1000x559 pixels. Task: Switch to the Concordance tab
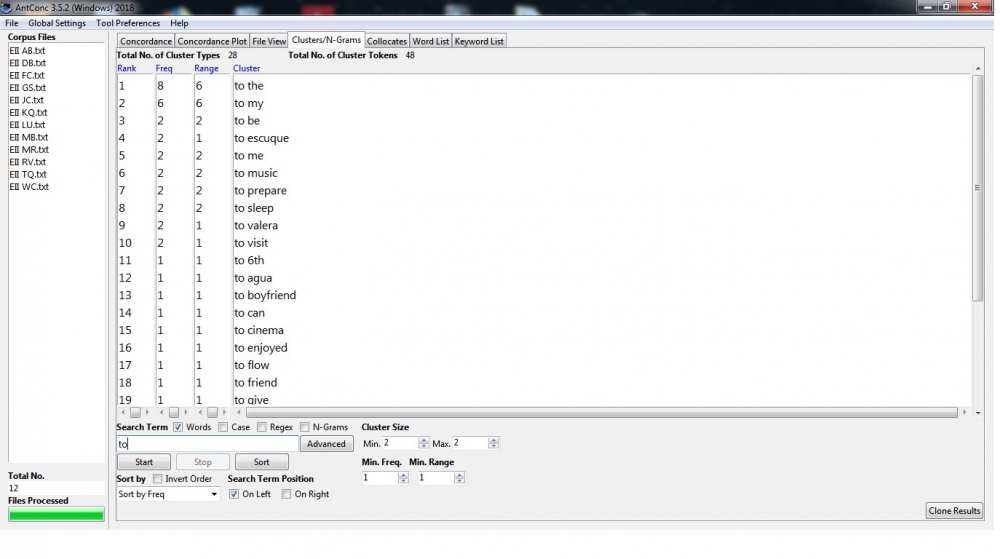coord(146,41)
